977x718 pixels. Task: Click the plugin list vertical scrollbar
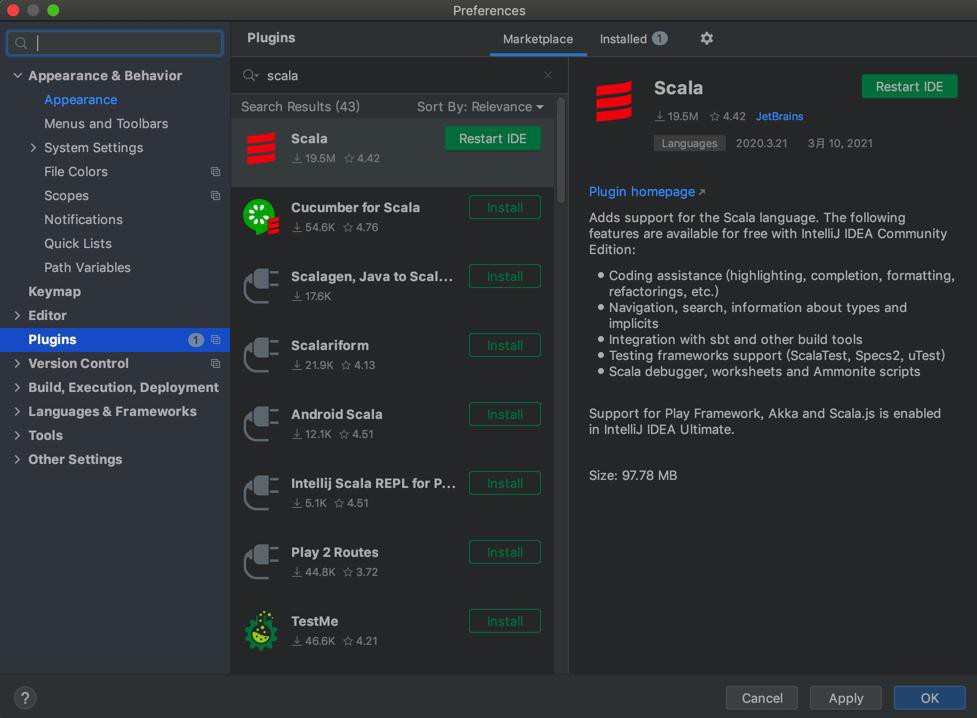pyautogui.click(x=561, y=150)
